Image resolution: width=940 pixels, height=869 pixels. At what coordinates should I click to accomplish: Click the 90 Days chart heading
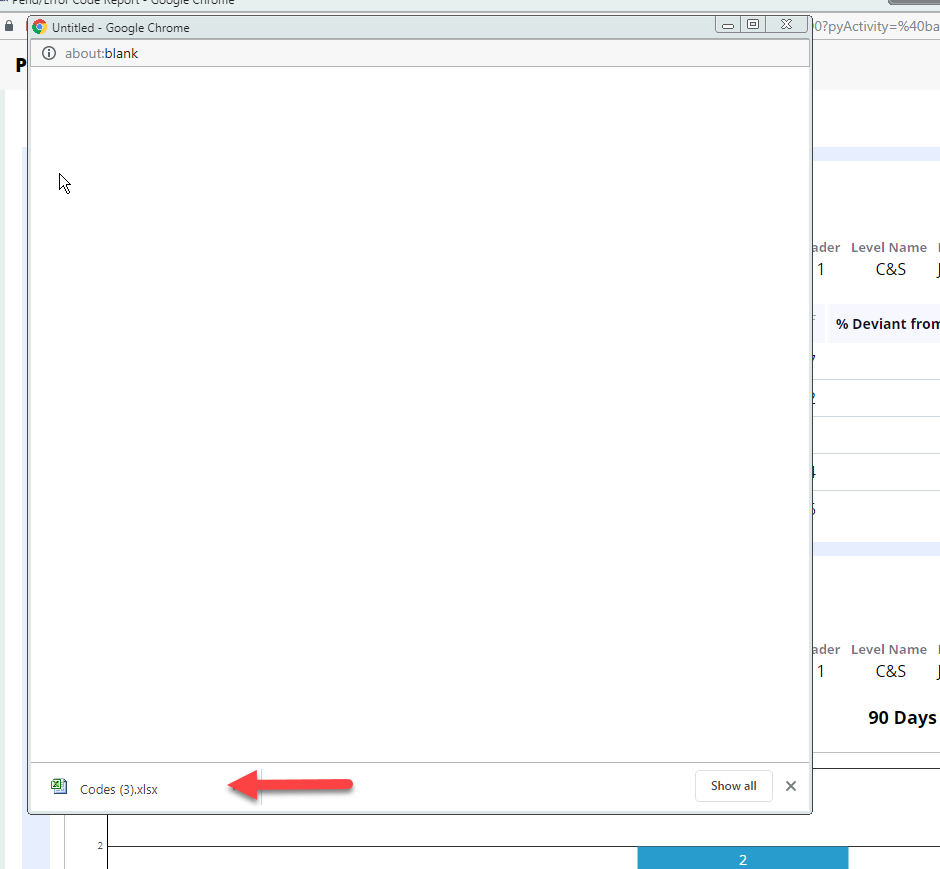click(x=902, y=718)
